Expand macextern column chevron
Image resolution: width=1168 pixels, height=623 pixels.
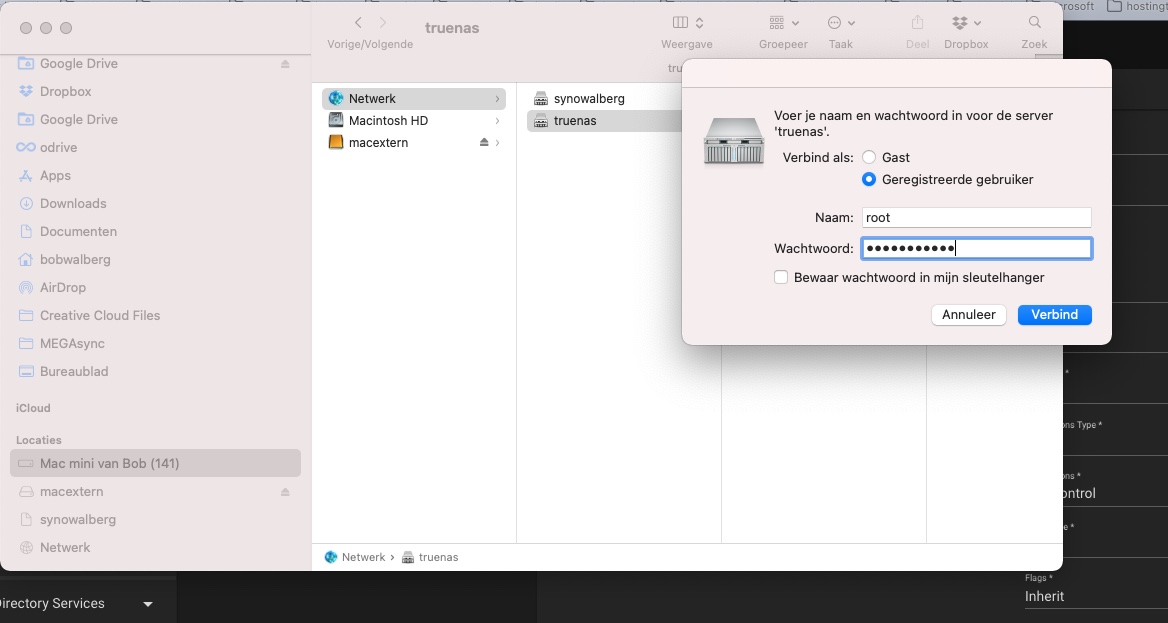click(x=497, y=142)
